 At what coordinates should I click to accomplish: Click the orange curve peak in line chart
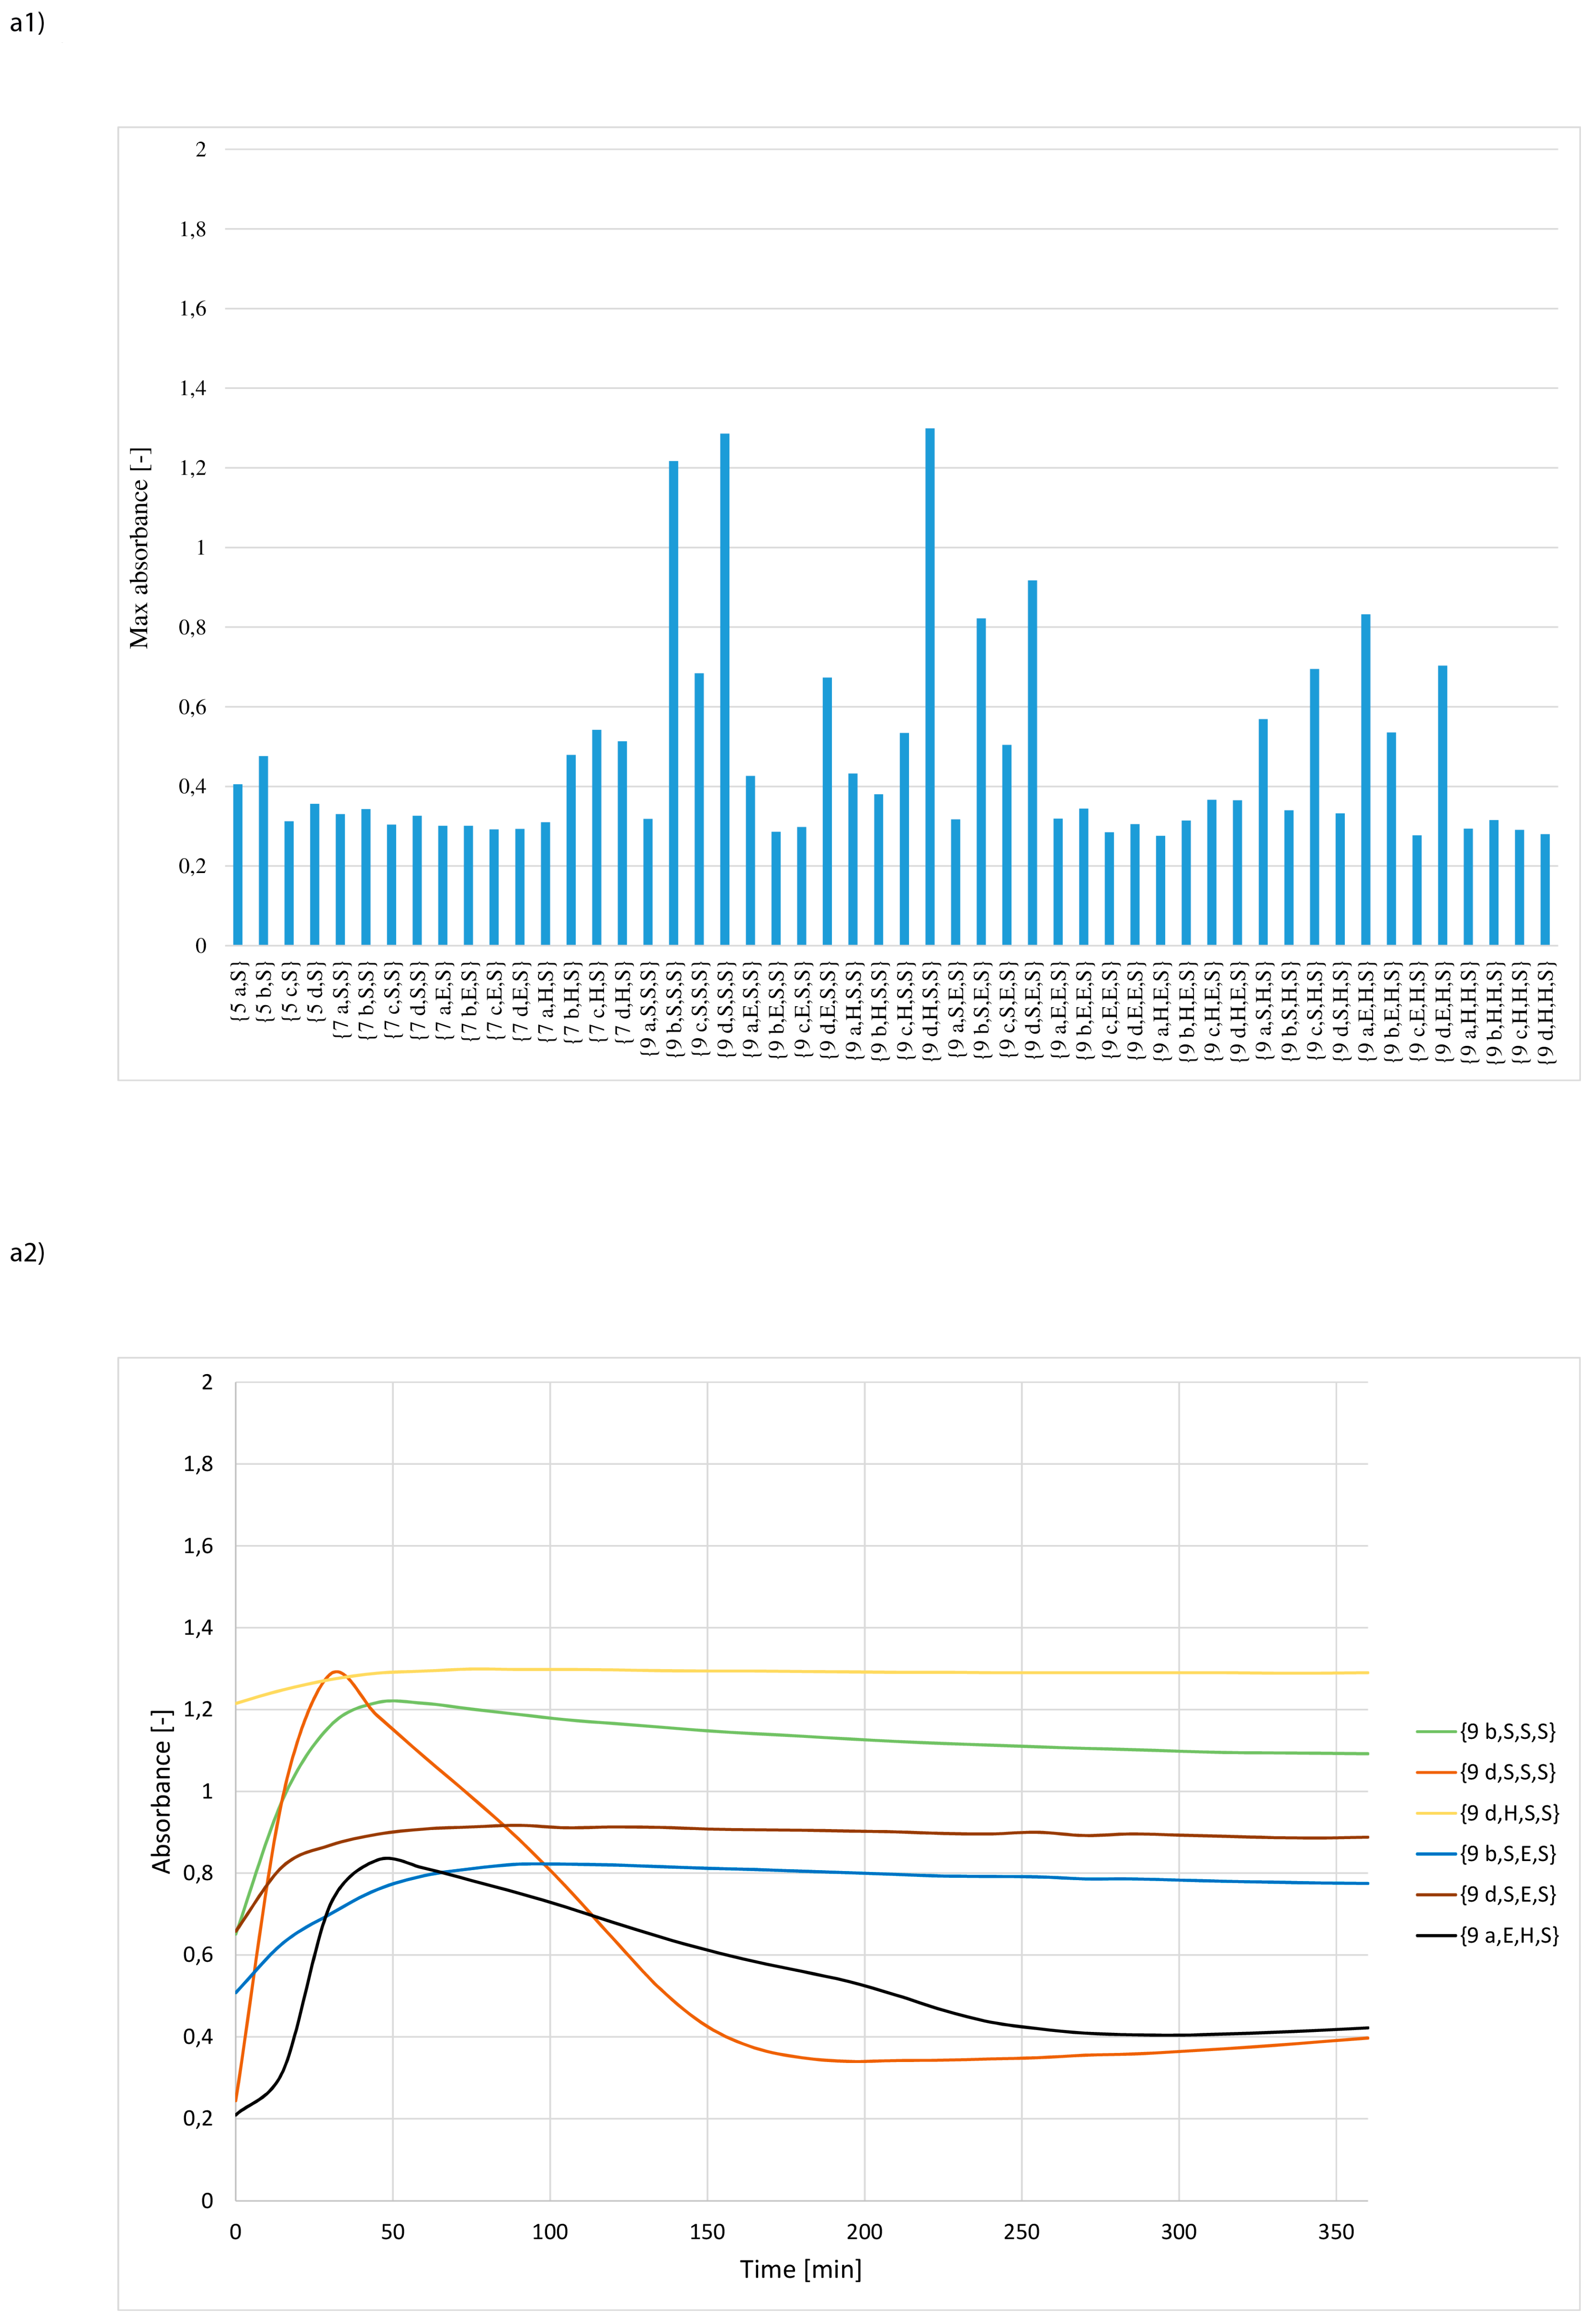[x=337, y=1671]
